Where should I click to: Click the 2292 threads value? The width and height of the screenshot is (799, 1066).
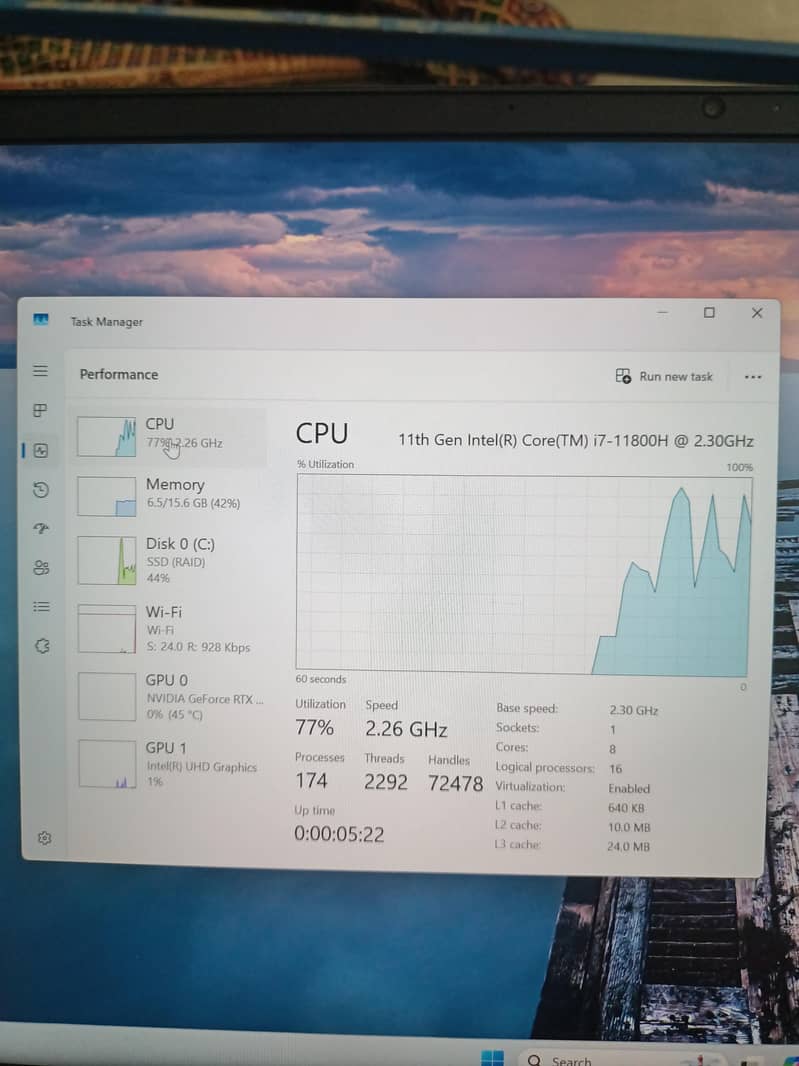point(386,782)
